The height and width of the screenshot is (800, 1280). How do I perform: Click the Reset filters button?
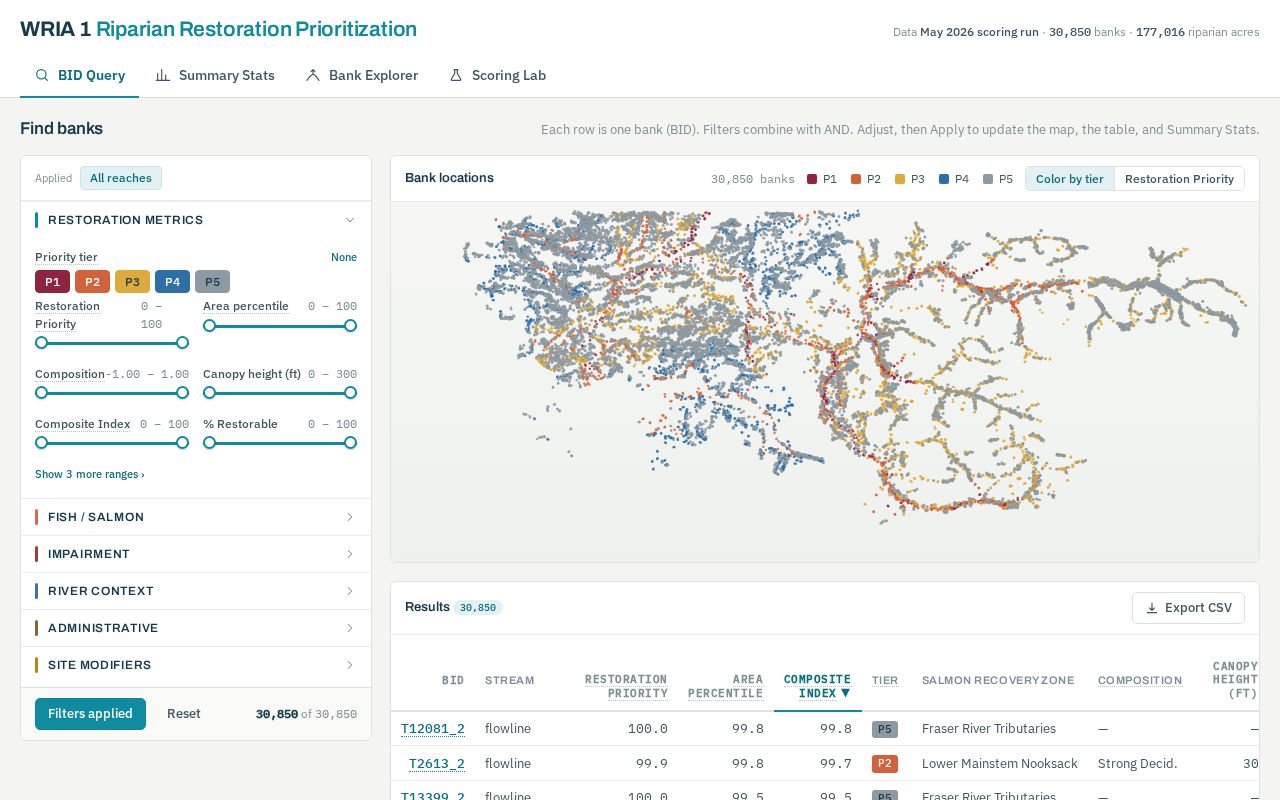click(184, 714)
